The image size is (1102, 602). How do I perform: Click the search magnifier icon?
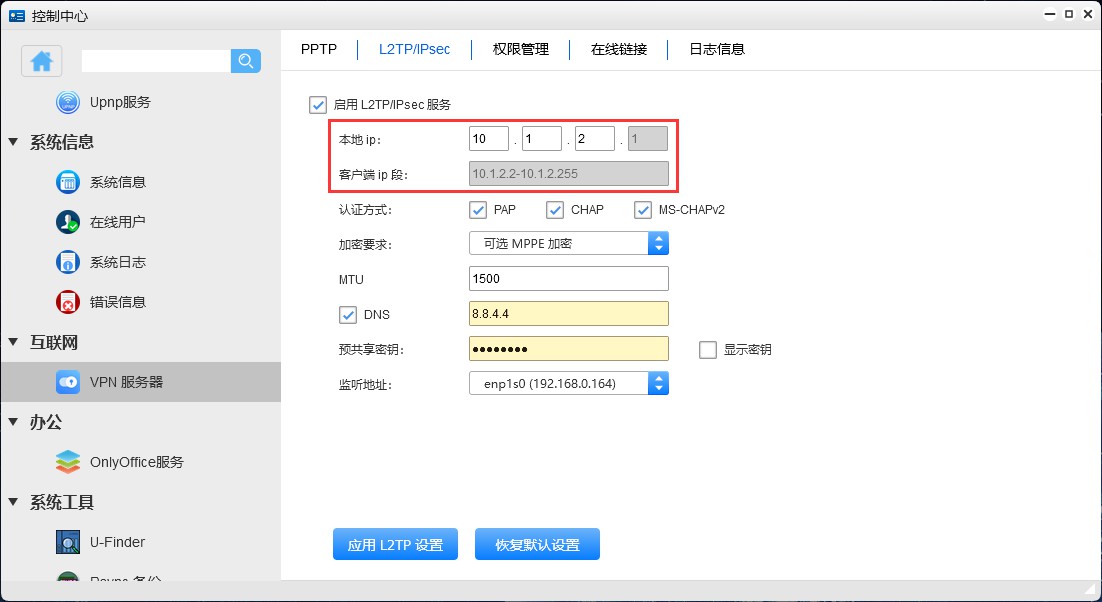(245, 61)
